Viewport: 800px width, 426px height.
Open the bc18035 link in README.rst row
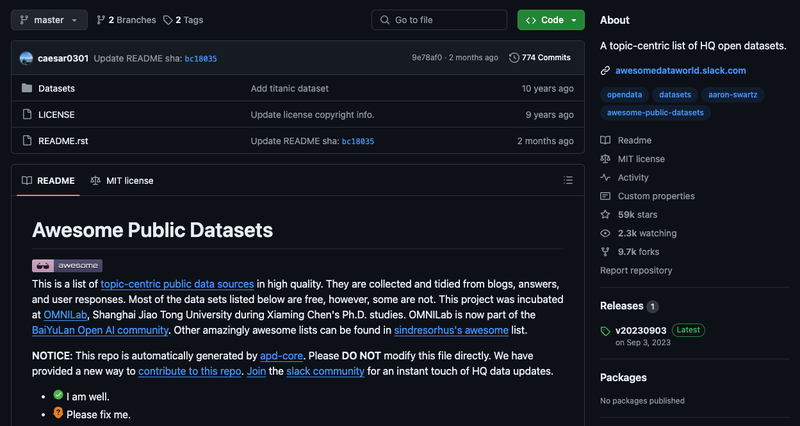tap(358, 141)
